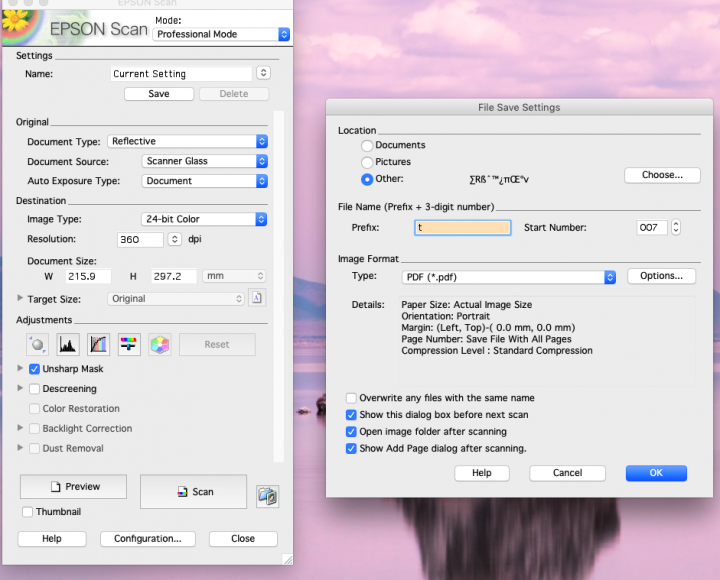Expand the Dust Removal options triangle
Screen dimensions: 720x580
pos(20,447)
